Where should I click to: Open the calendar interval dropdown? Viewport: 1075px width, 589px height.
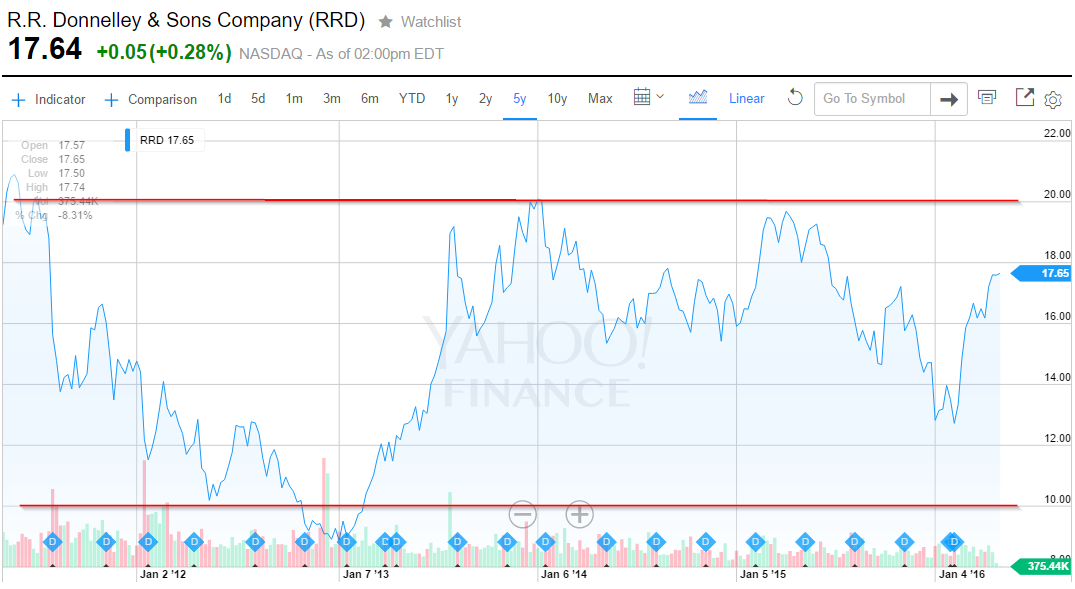tap(649, 97)
